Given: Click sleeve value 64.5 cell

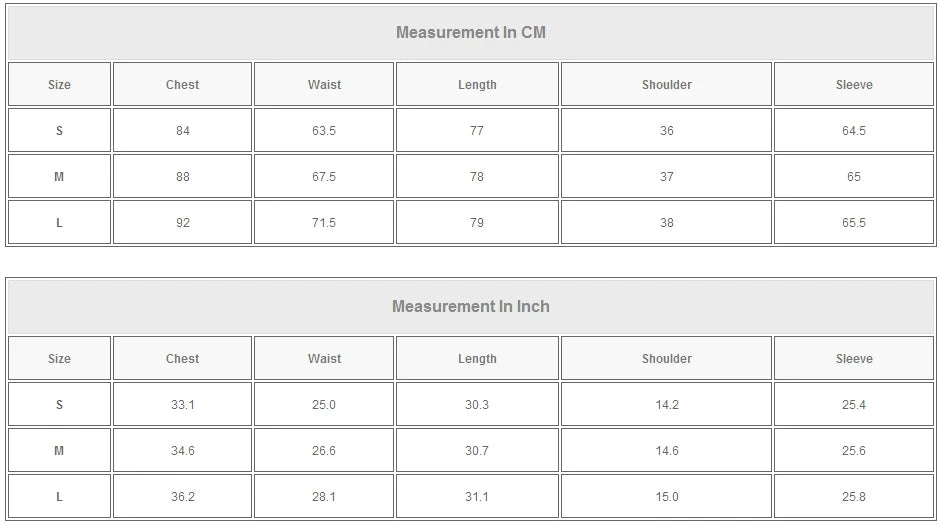Looking at the screenshot, I should [x=854, y=131].
